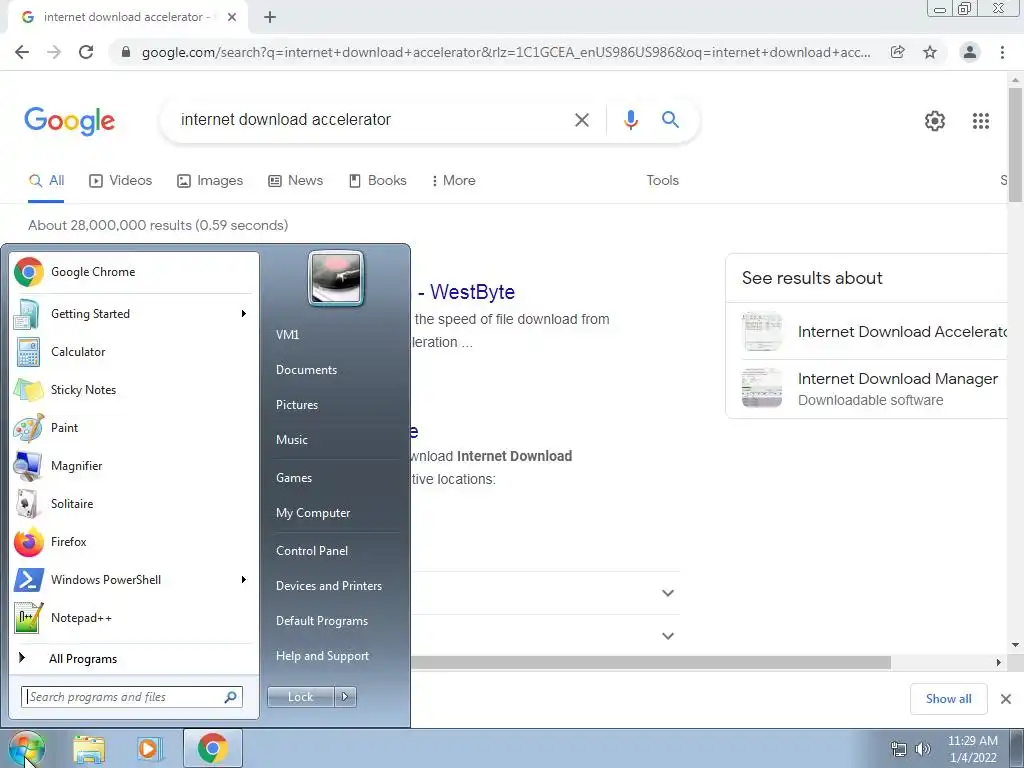Image resolution: width=1024 pixels, height=768 pixels.
Task: Click the Start menu user picture
Action: (336, 278)
